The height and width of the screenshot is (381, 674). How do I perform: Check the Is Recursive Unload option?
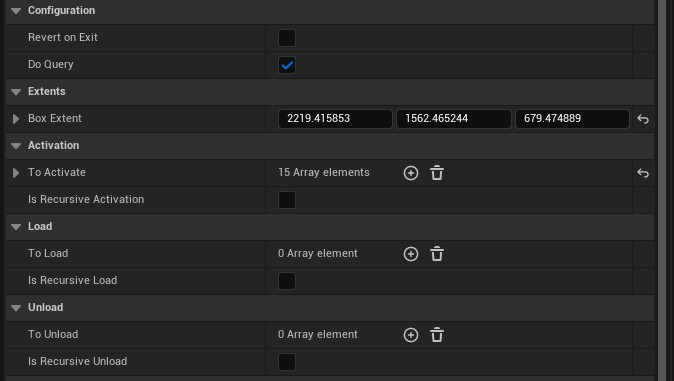coord(287,362)
